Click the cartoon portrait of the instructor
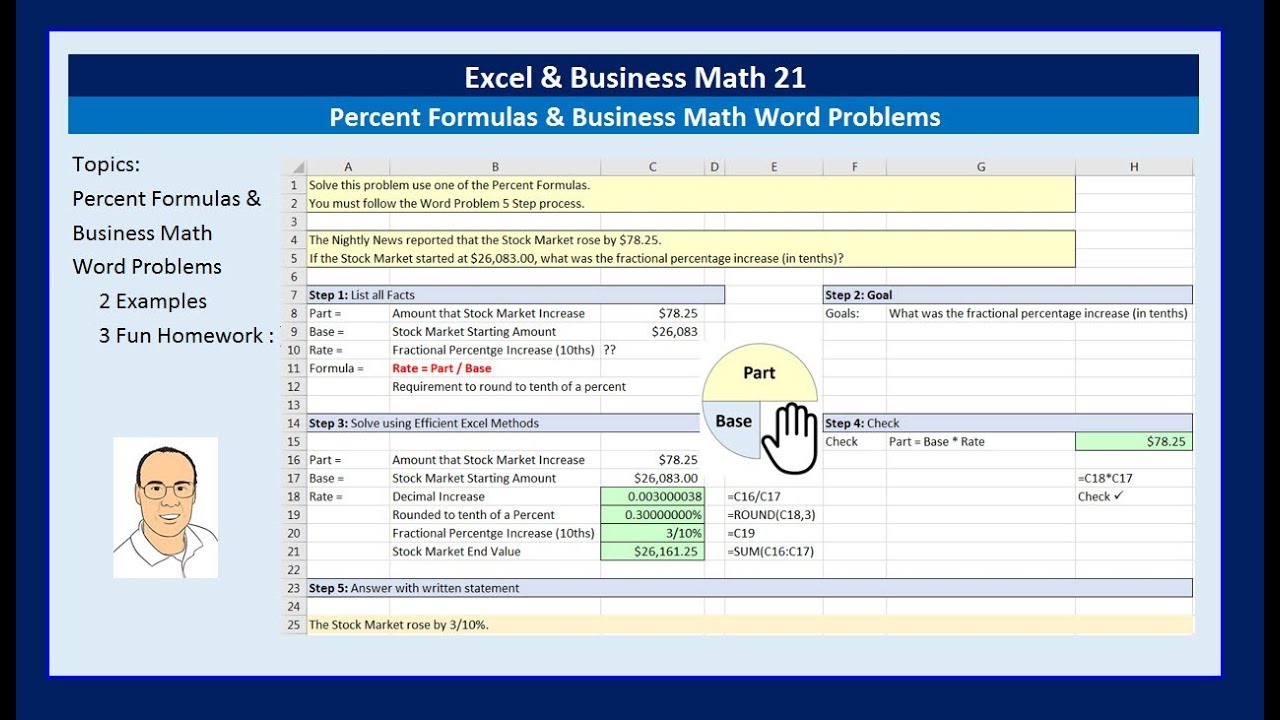Image resolution: width=1280 pixels, height=720 pixels. [165, 507]
